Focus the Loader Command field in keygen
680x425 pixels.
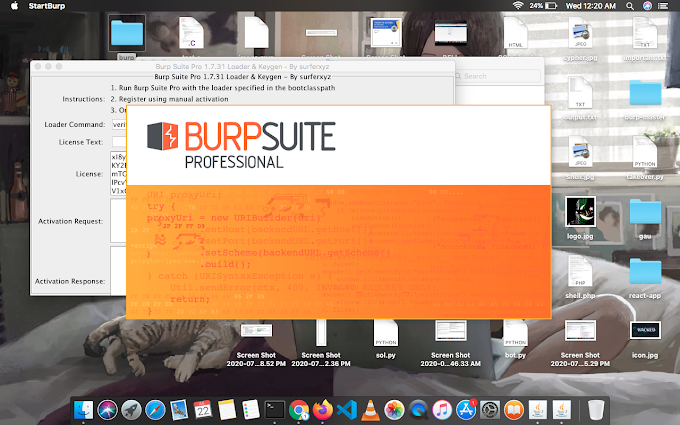[x=119, y=124]
